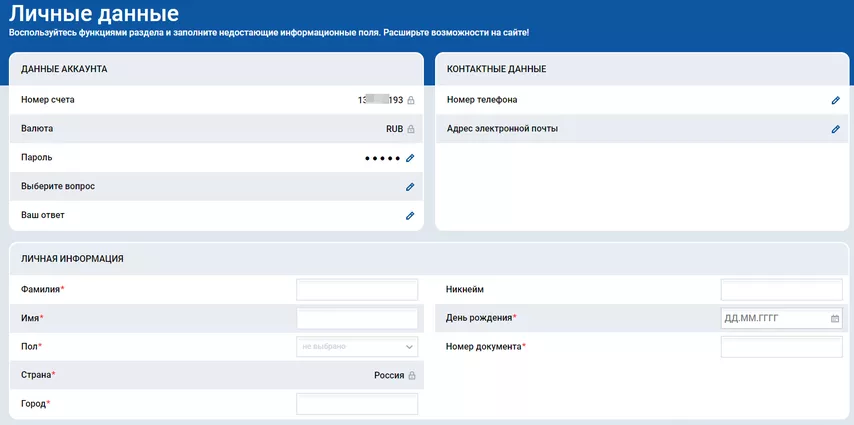Viewport: 854px width, 425px height.
Task: Click the Номер телефона row label
Action: [482, 100]
